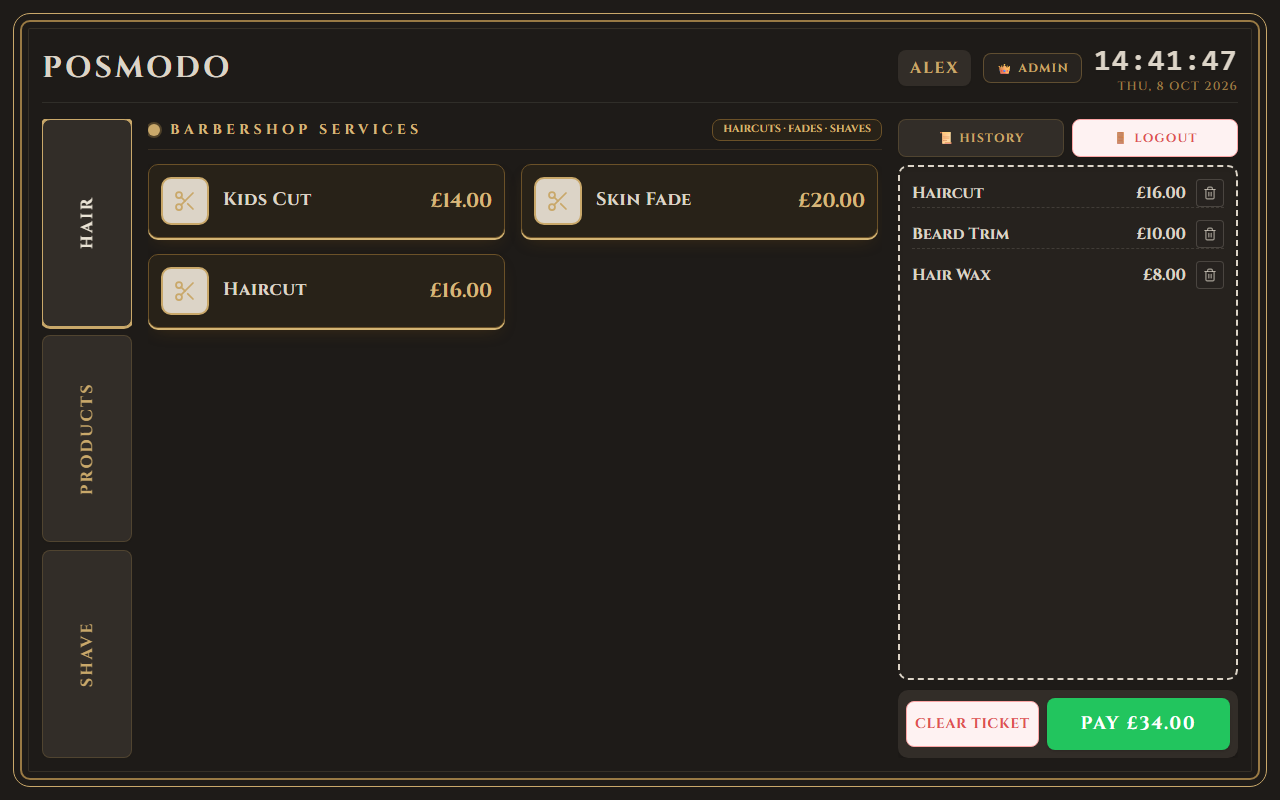Image resolution: width=1280 pixels, height=800 pixels.
Task: Click the £16.00 price on the Haircut service card
Action: coord(461,291)
